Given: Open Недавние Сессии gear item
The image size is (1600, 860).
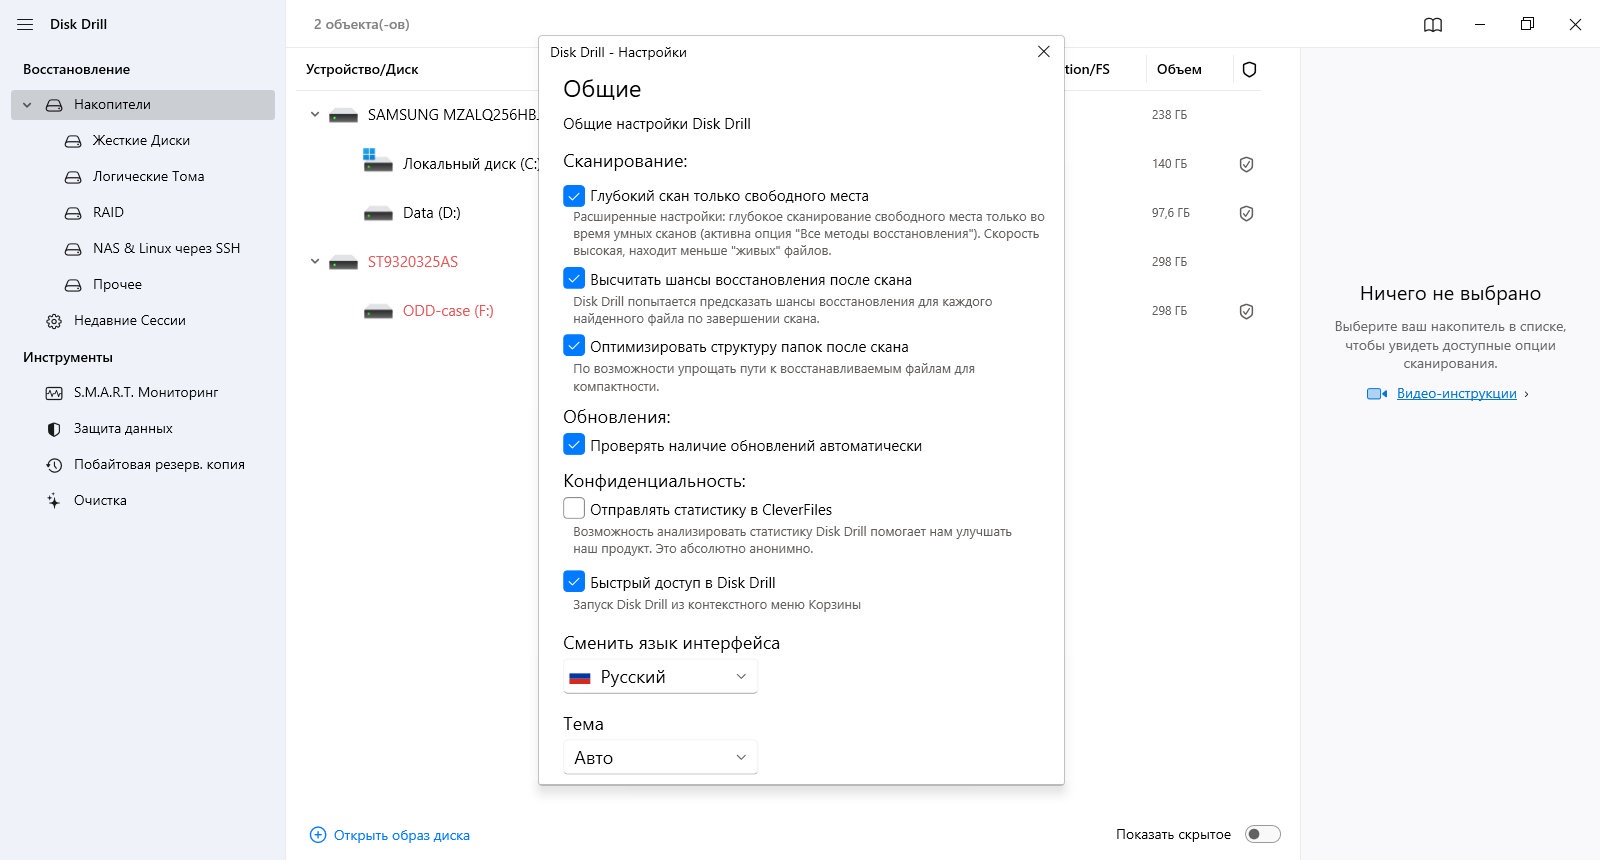Looking at the screenshot, I should point(129,321).
